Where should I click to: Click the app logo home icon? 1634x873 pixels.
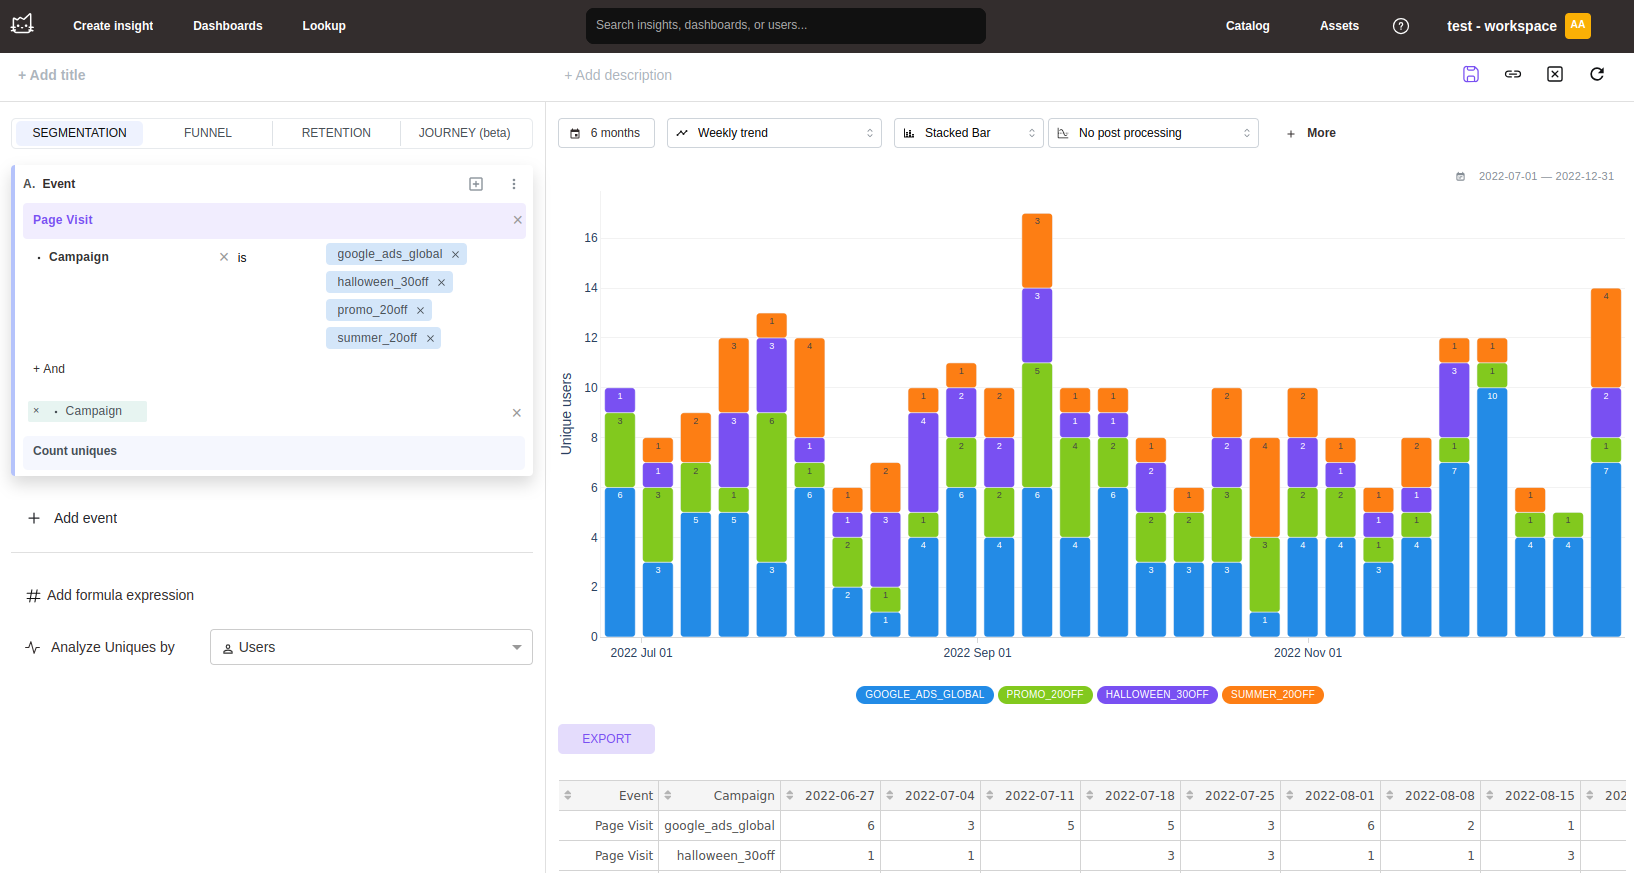(22, 24)
